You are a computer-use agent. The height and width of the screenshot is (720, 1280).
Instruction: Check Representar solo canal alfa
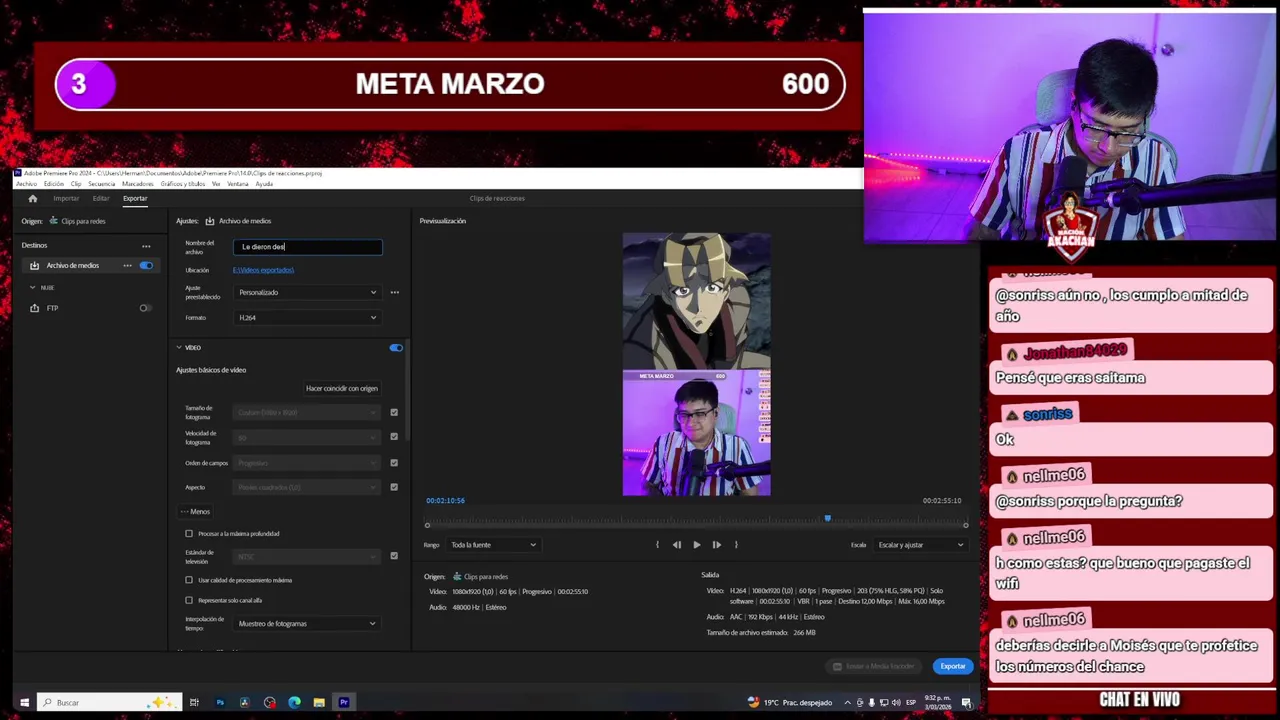coord(189,601)
